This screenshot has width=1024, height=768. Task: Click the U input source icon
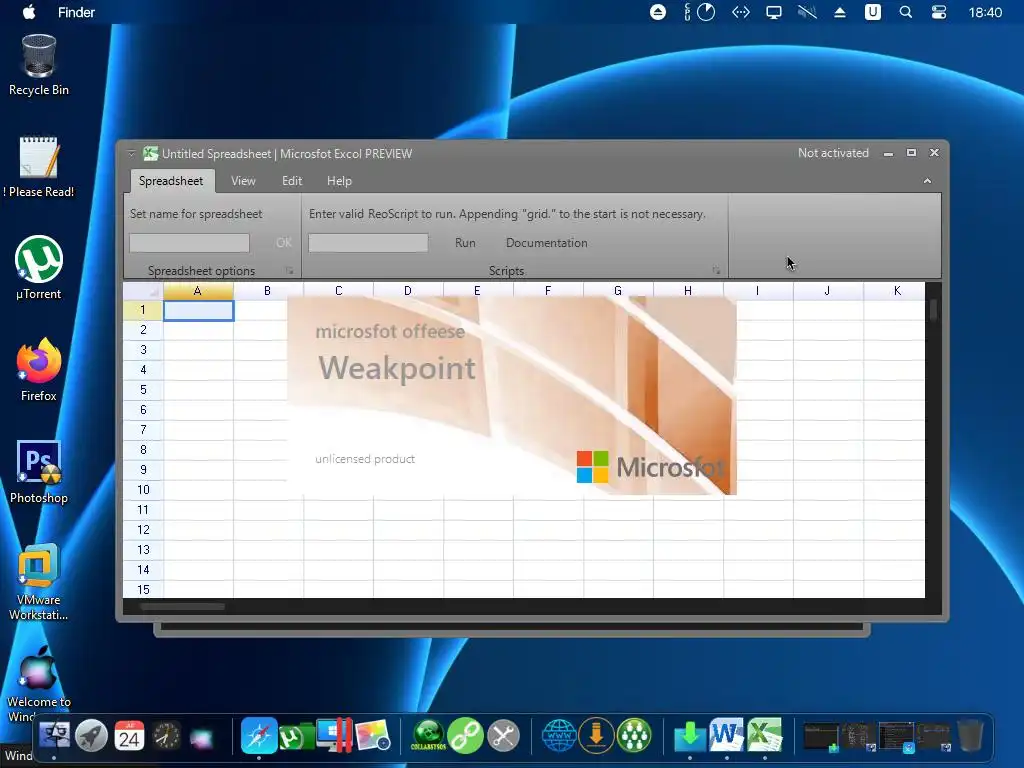[872, 12]
